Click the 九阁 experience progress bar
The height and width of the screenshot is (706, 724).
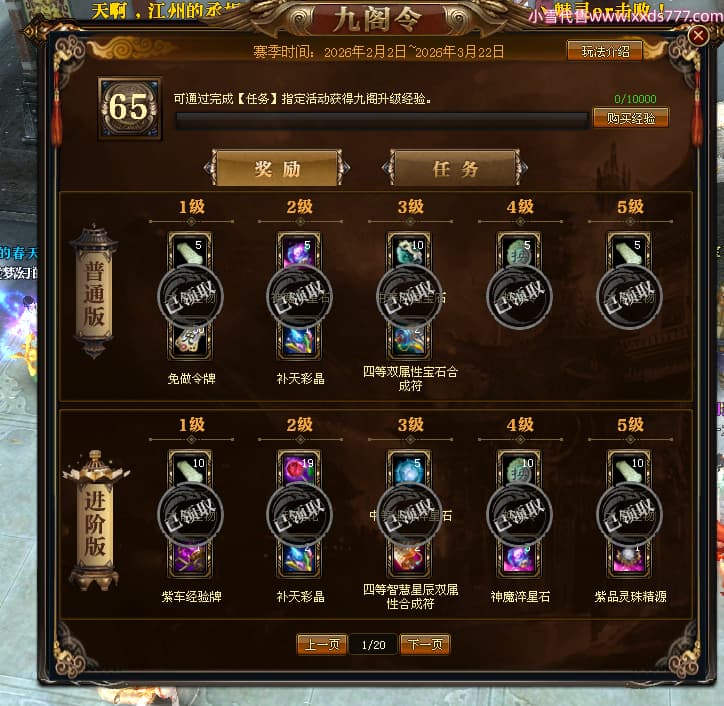click(x=381, y=121)
